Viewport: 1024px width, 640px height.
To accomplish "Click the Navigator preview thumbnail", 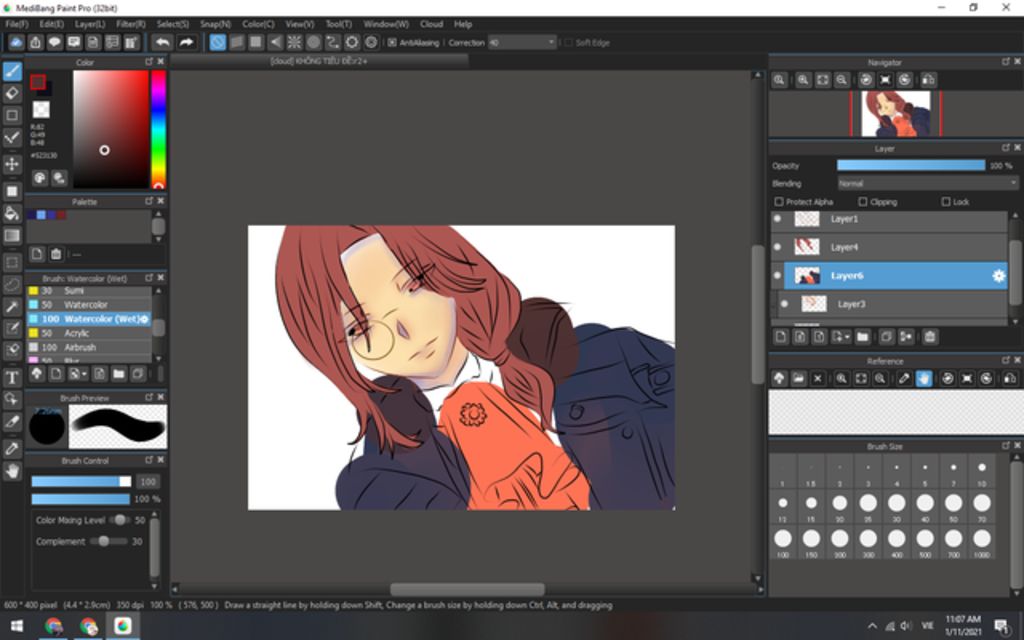I will [x=895, y=114].
